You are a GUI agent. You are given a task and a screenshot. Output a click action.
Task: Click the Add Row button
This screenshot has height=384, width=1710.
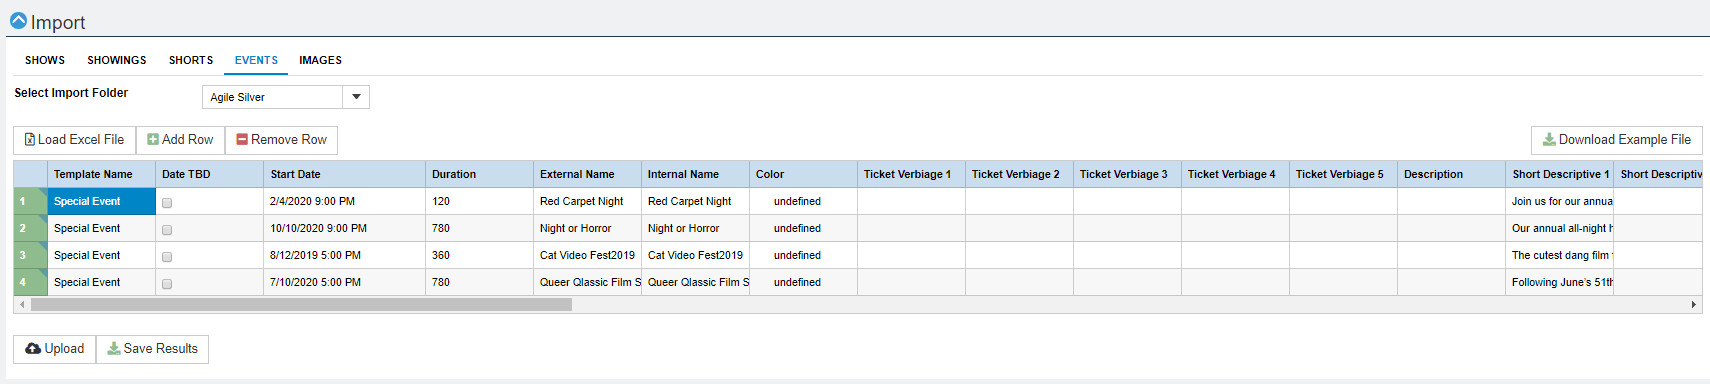click(x=180, y=140)
